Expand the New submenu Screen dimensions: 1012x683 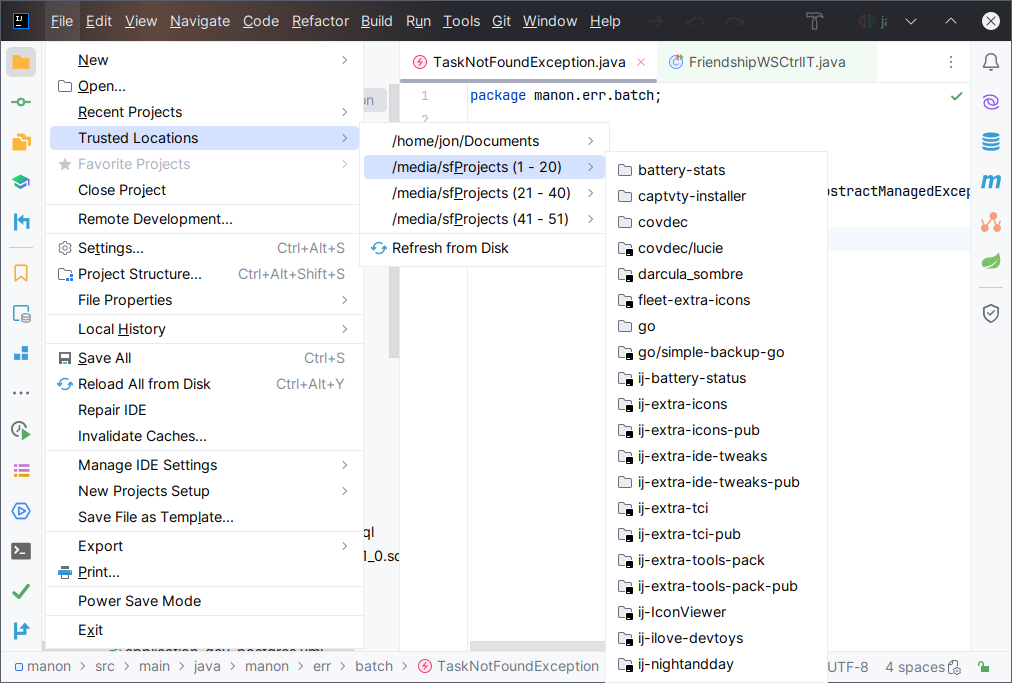click(204, 60)
